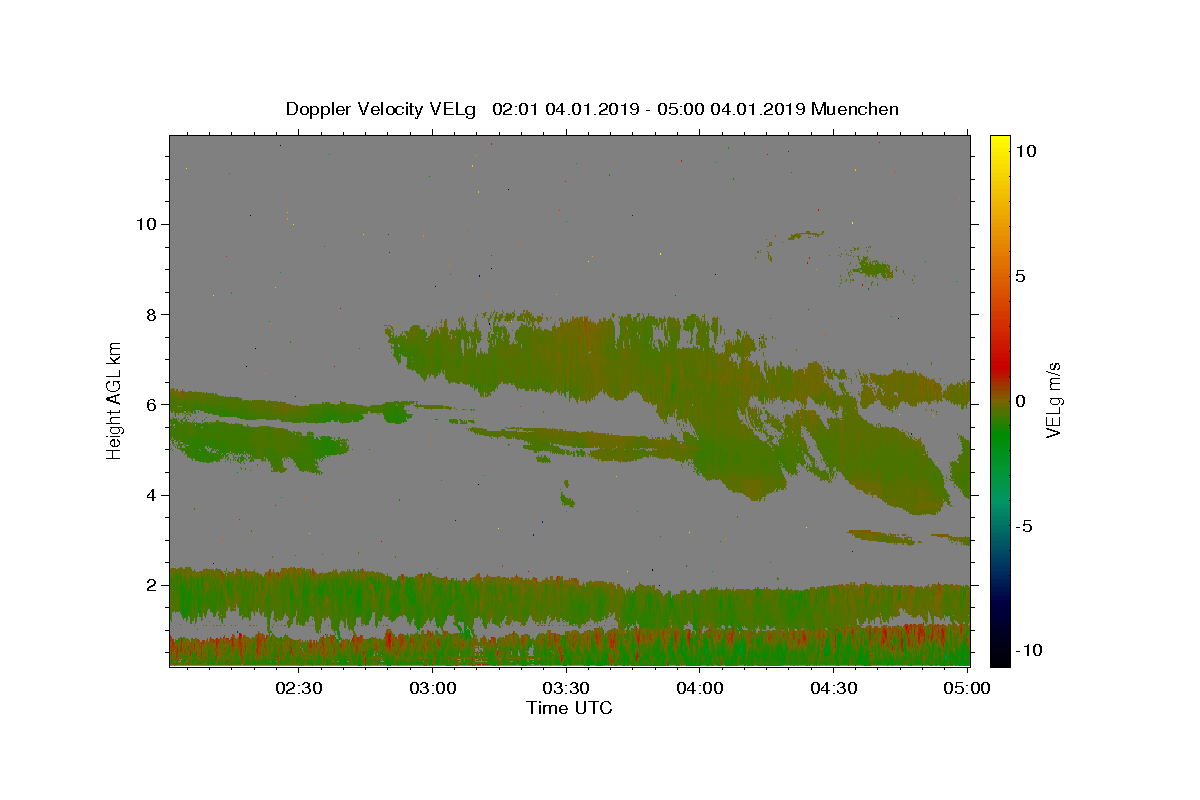
Task: Click the 02:30 time tick label
Action: pyautogui.click(x=299, y=688)
